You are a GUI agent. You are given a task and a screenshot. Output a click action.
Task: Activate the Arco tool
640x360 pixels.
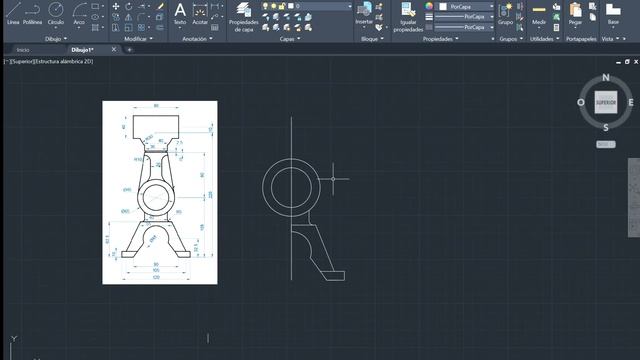pos(79,12)
